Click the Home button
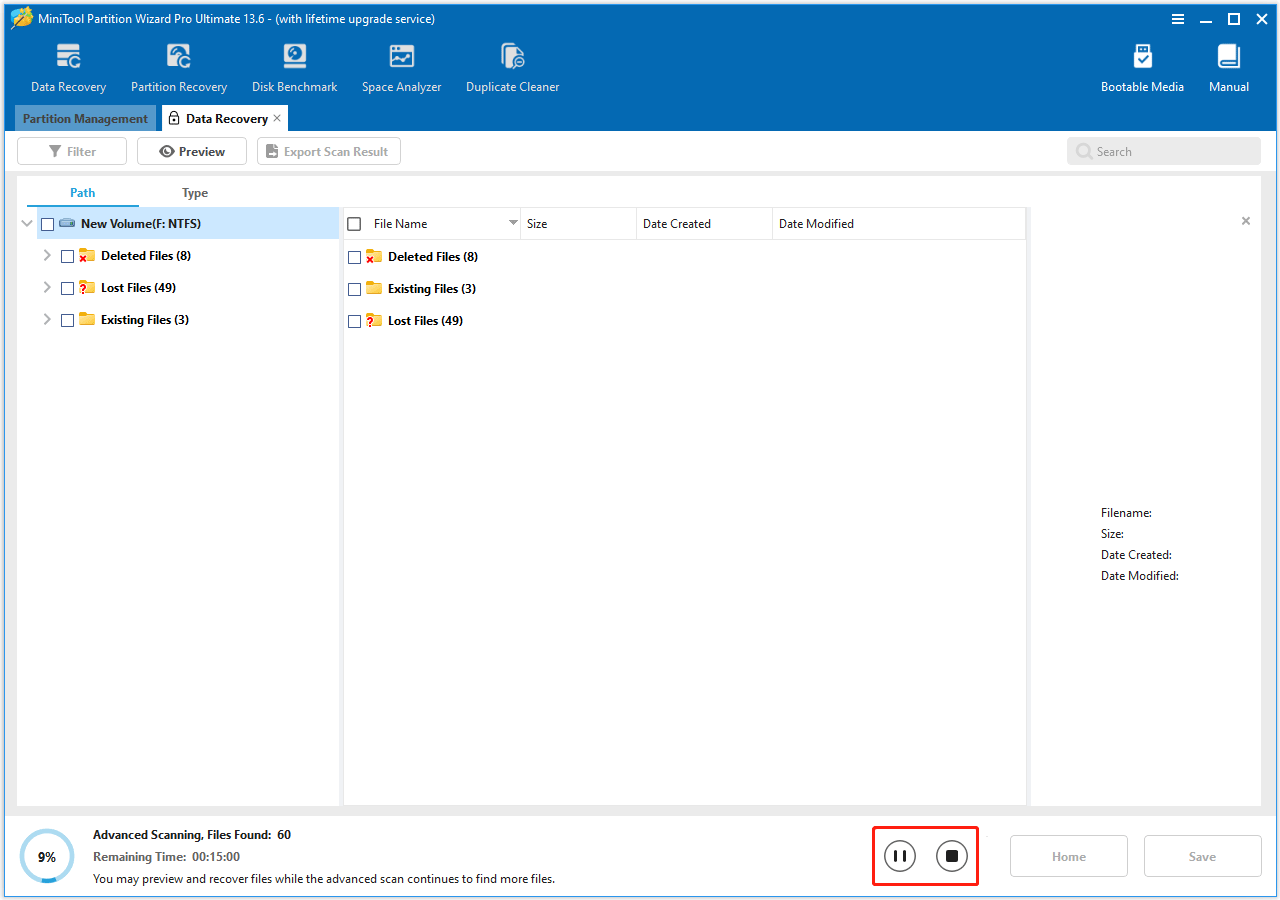1280x900 pixels. [x=1068, y=856]
